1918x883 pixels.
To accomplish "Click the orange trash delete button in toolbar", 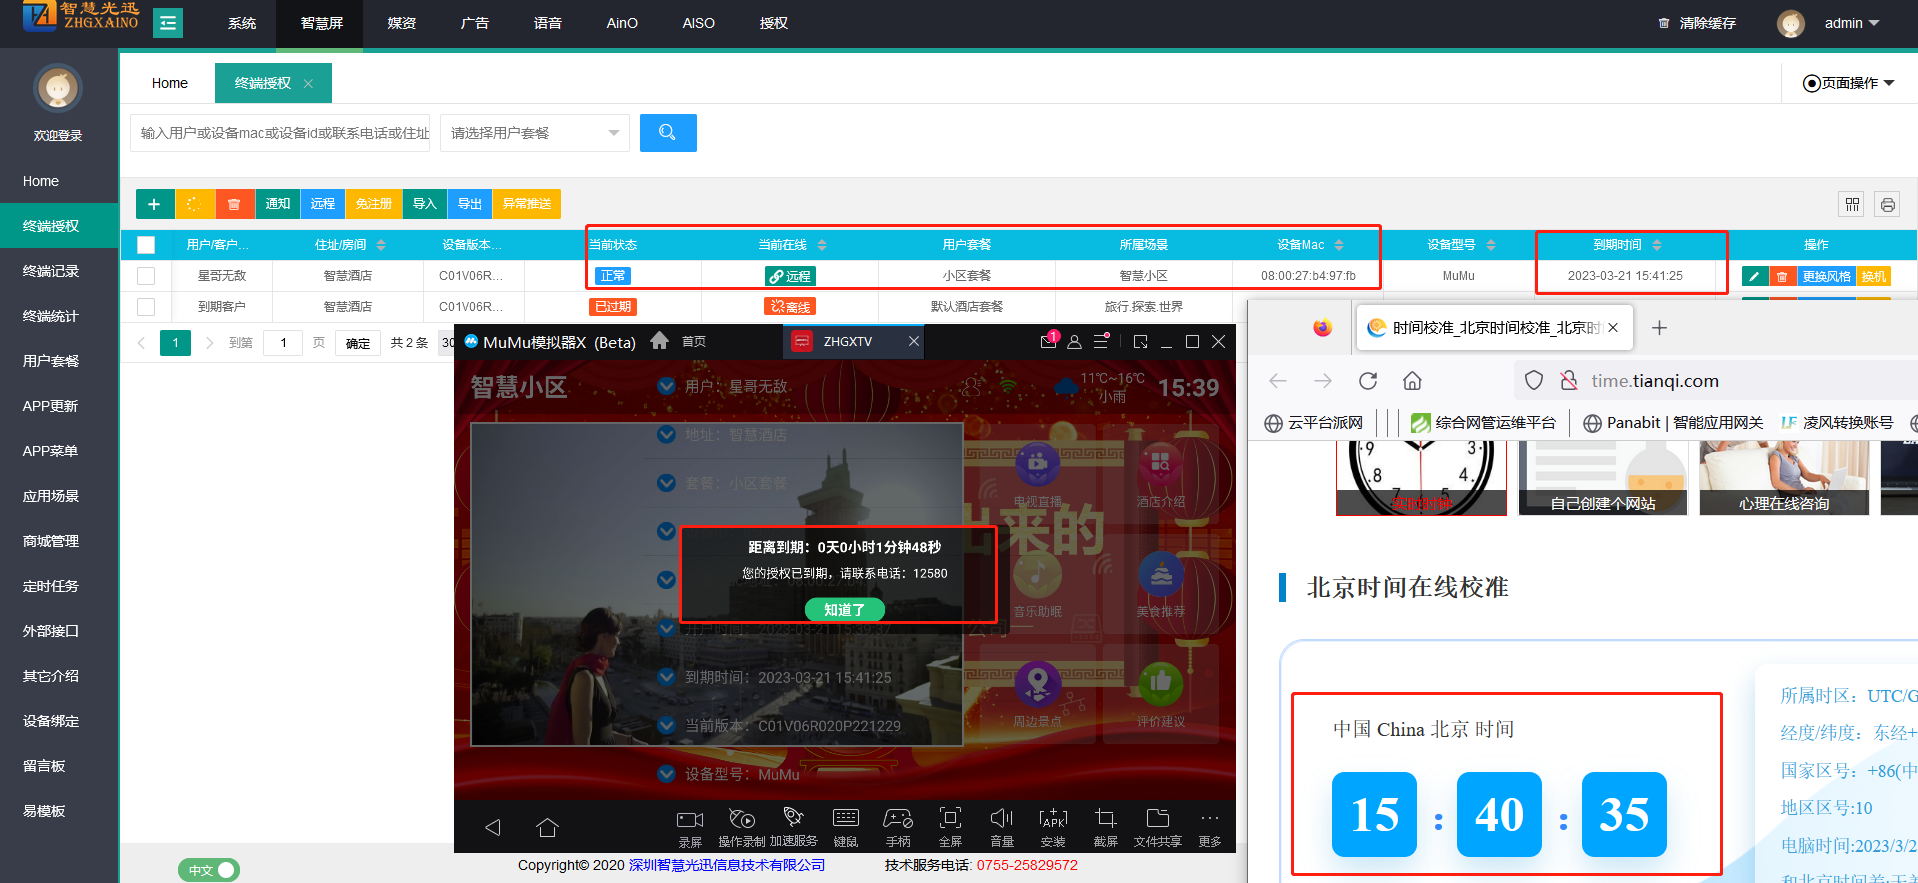I will coord(234,204).
